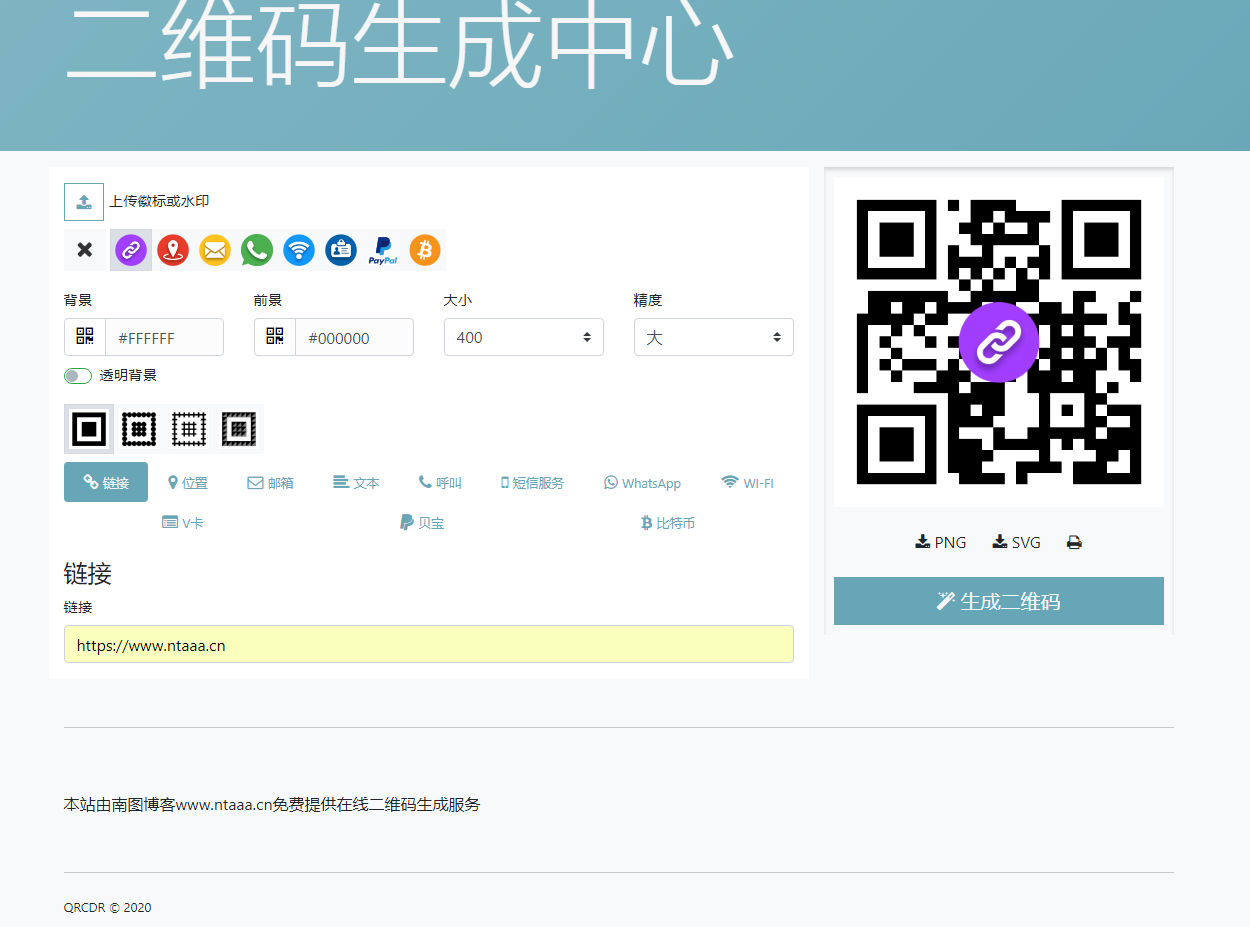Open the 大小 size dropdown
This screenshot has height=927, width=1250.
[x=523, y=337]
